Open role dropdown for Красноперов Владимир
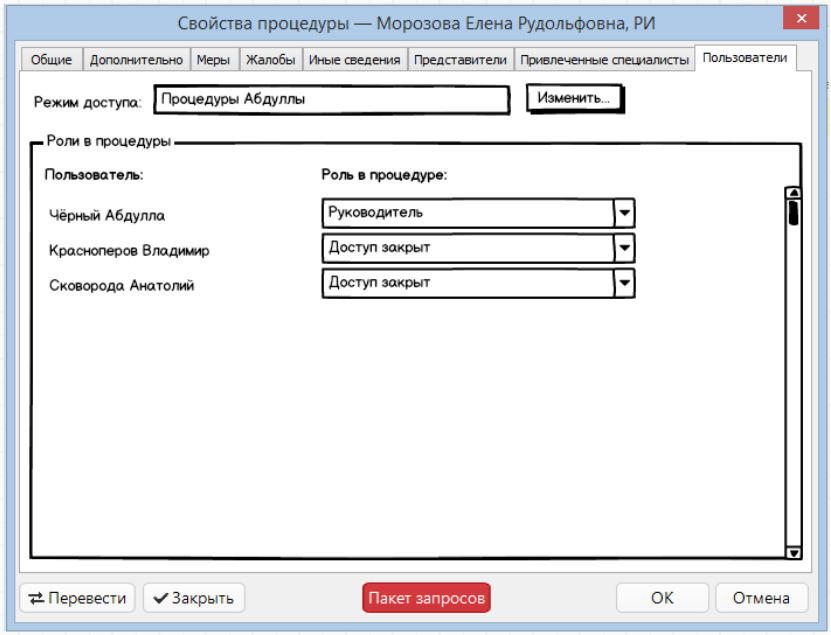831x635 pixels. (x=624, y=248)
